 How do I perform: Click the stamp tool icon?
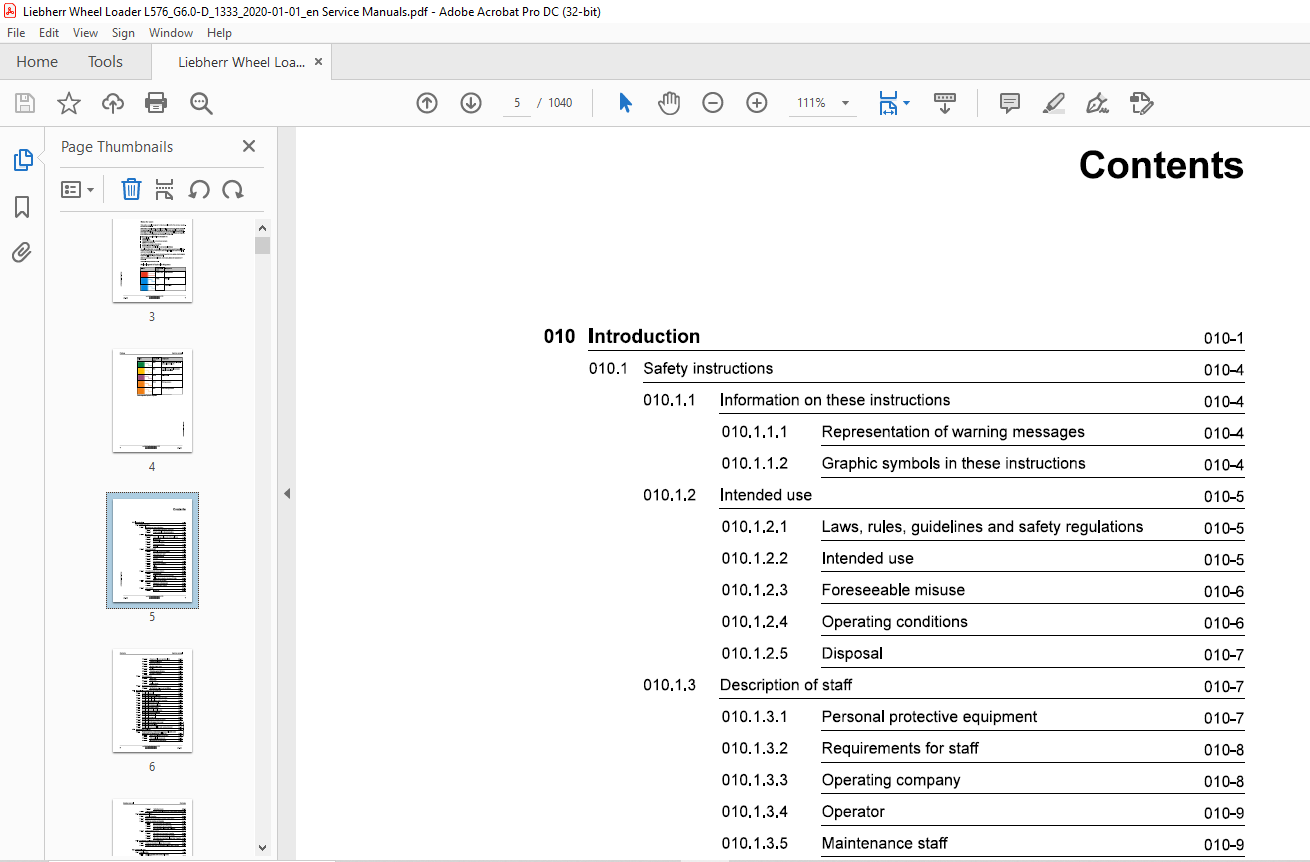click(x=1141, y=103)
